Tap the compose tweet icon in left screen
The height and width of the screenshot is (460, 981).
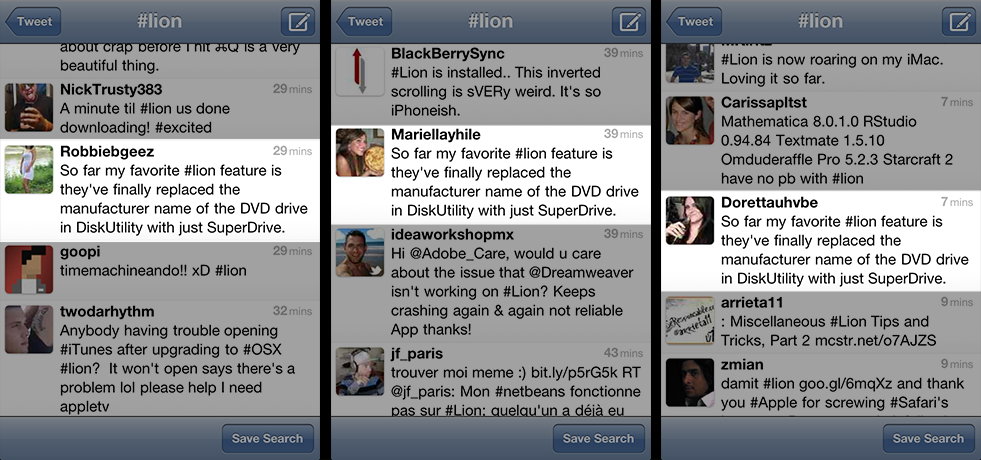(x=298, y=22)
